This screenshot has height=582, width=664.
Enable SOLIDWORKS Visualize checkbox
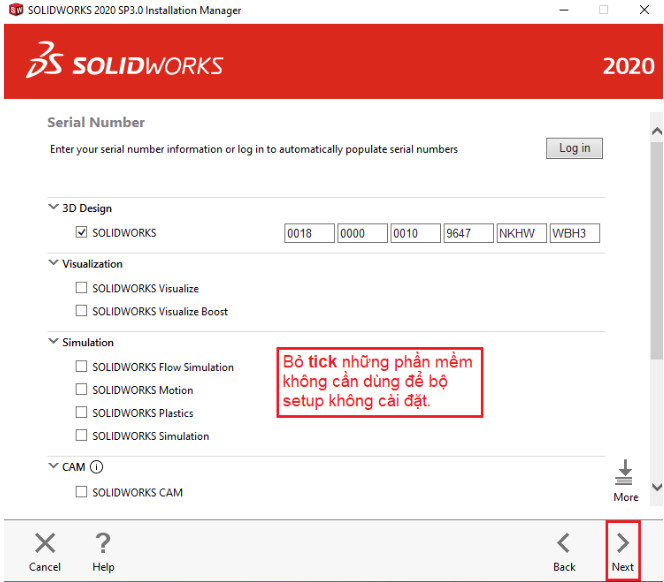82,288
